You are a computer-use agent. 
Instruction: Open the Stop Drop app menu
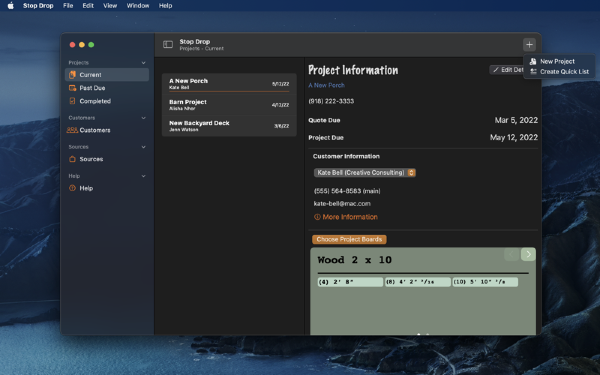tap(38, 5)
